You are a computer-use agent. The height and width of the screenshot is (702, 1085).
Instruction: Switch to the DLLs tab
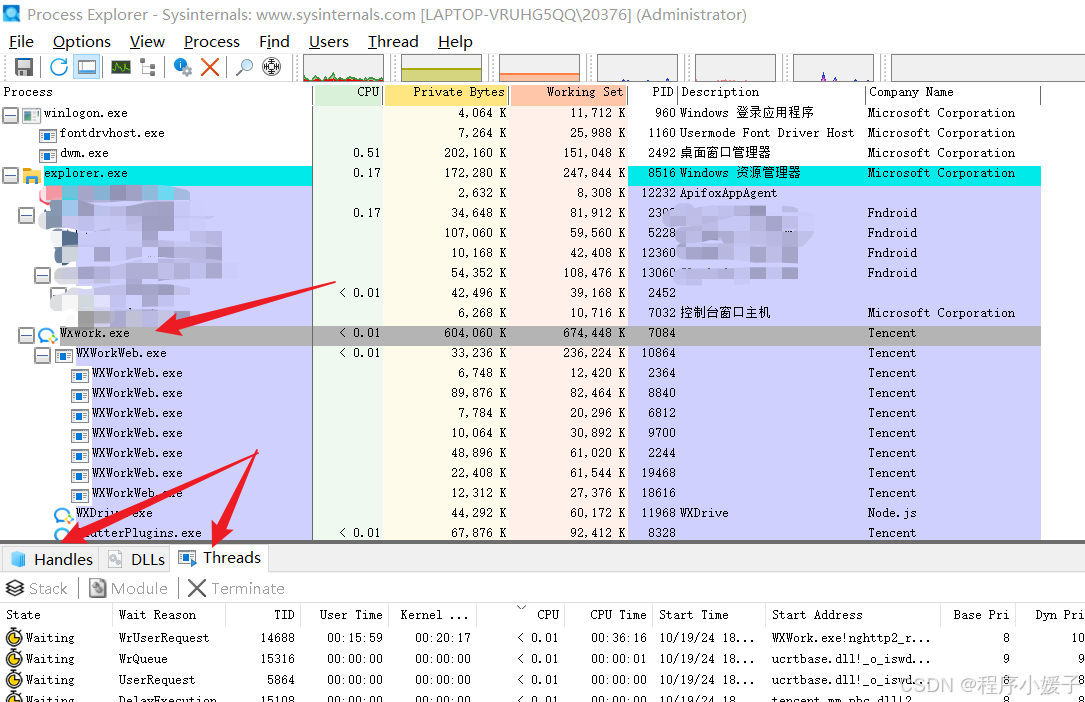pyautogui.click(x=137, y=559)
